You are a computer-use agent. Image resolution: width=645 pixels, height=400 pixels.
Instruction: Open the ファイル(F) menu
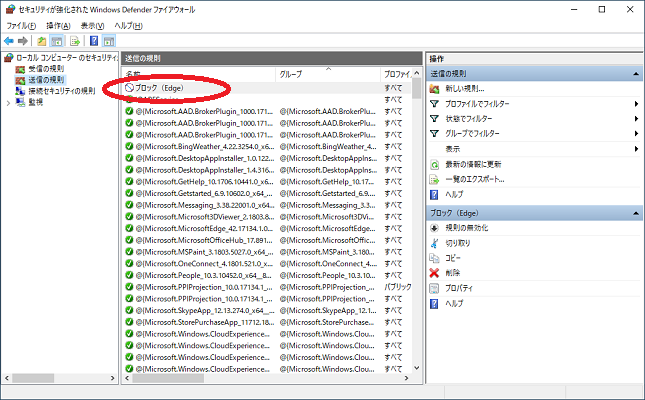21,26
